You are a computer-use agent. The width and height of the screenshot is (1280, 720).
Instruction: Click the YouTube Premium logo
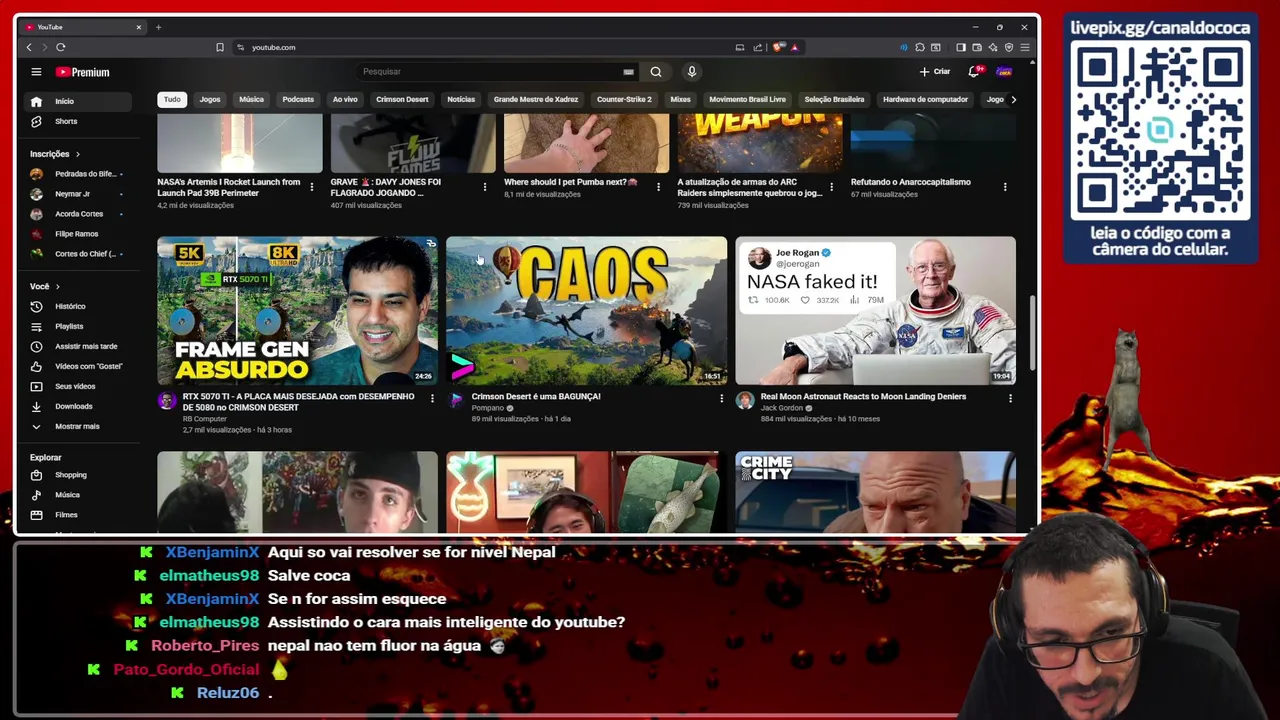[82, 72]
